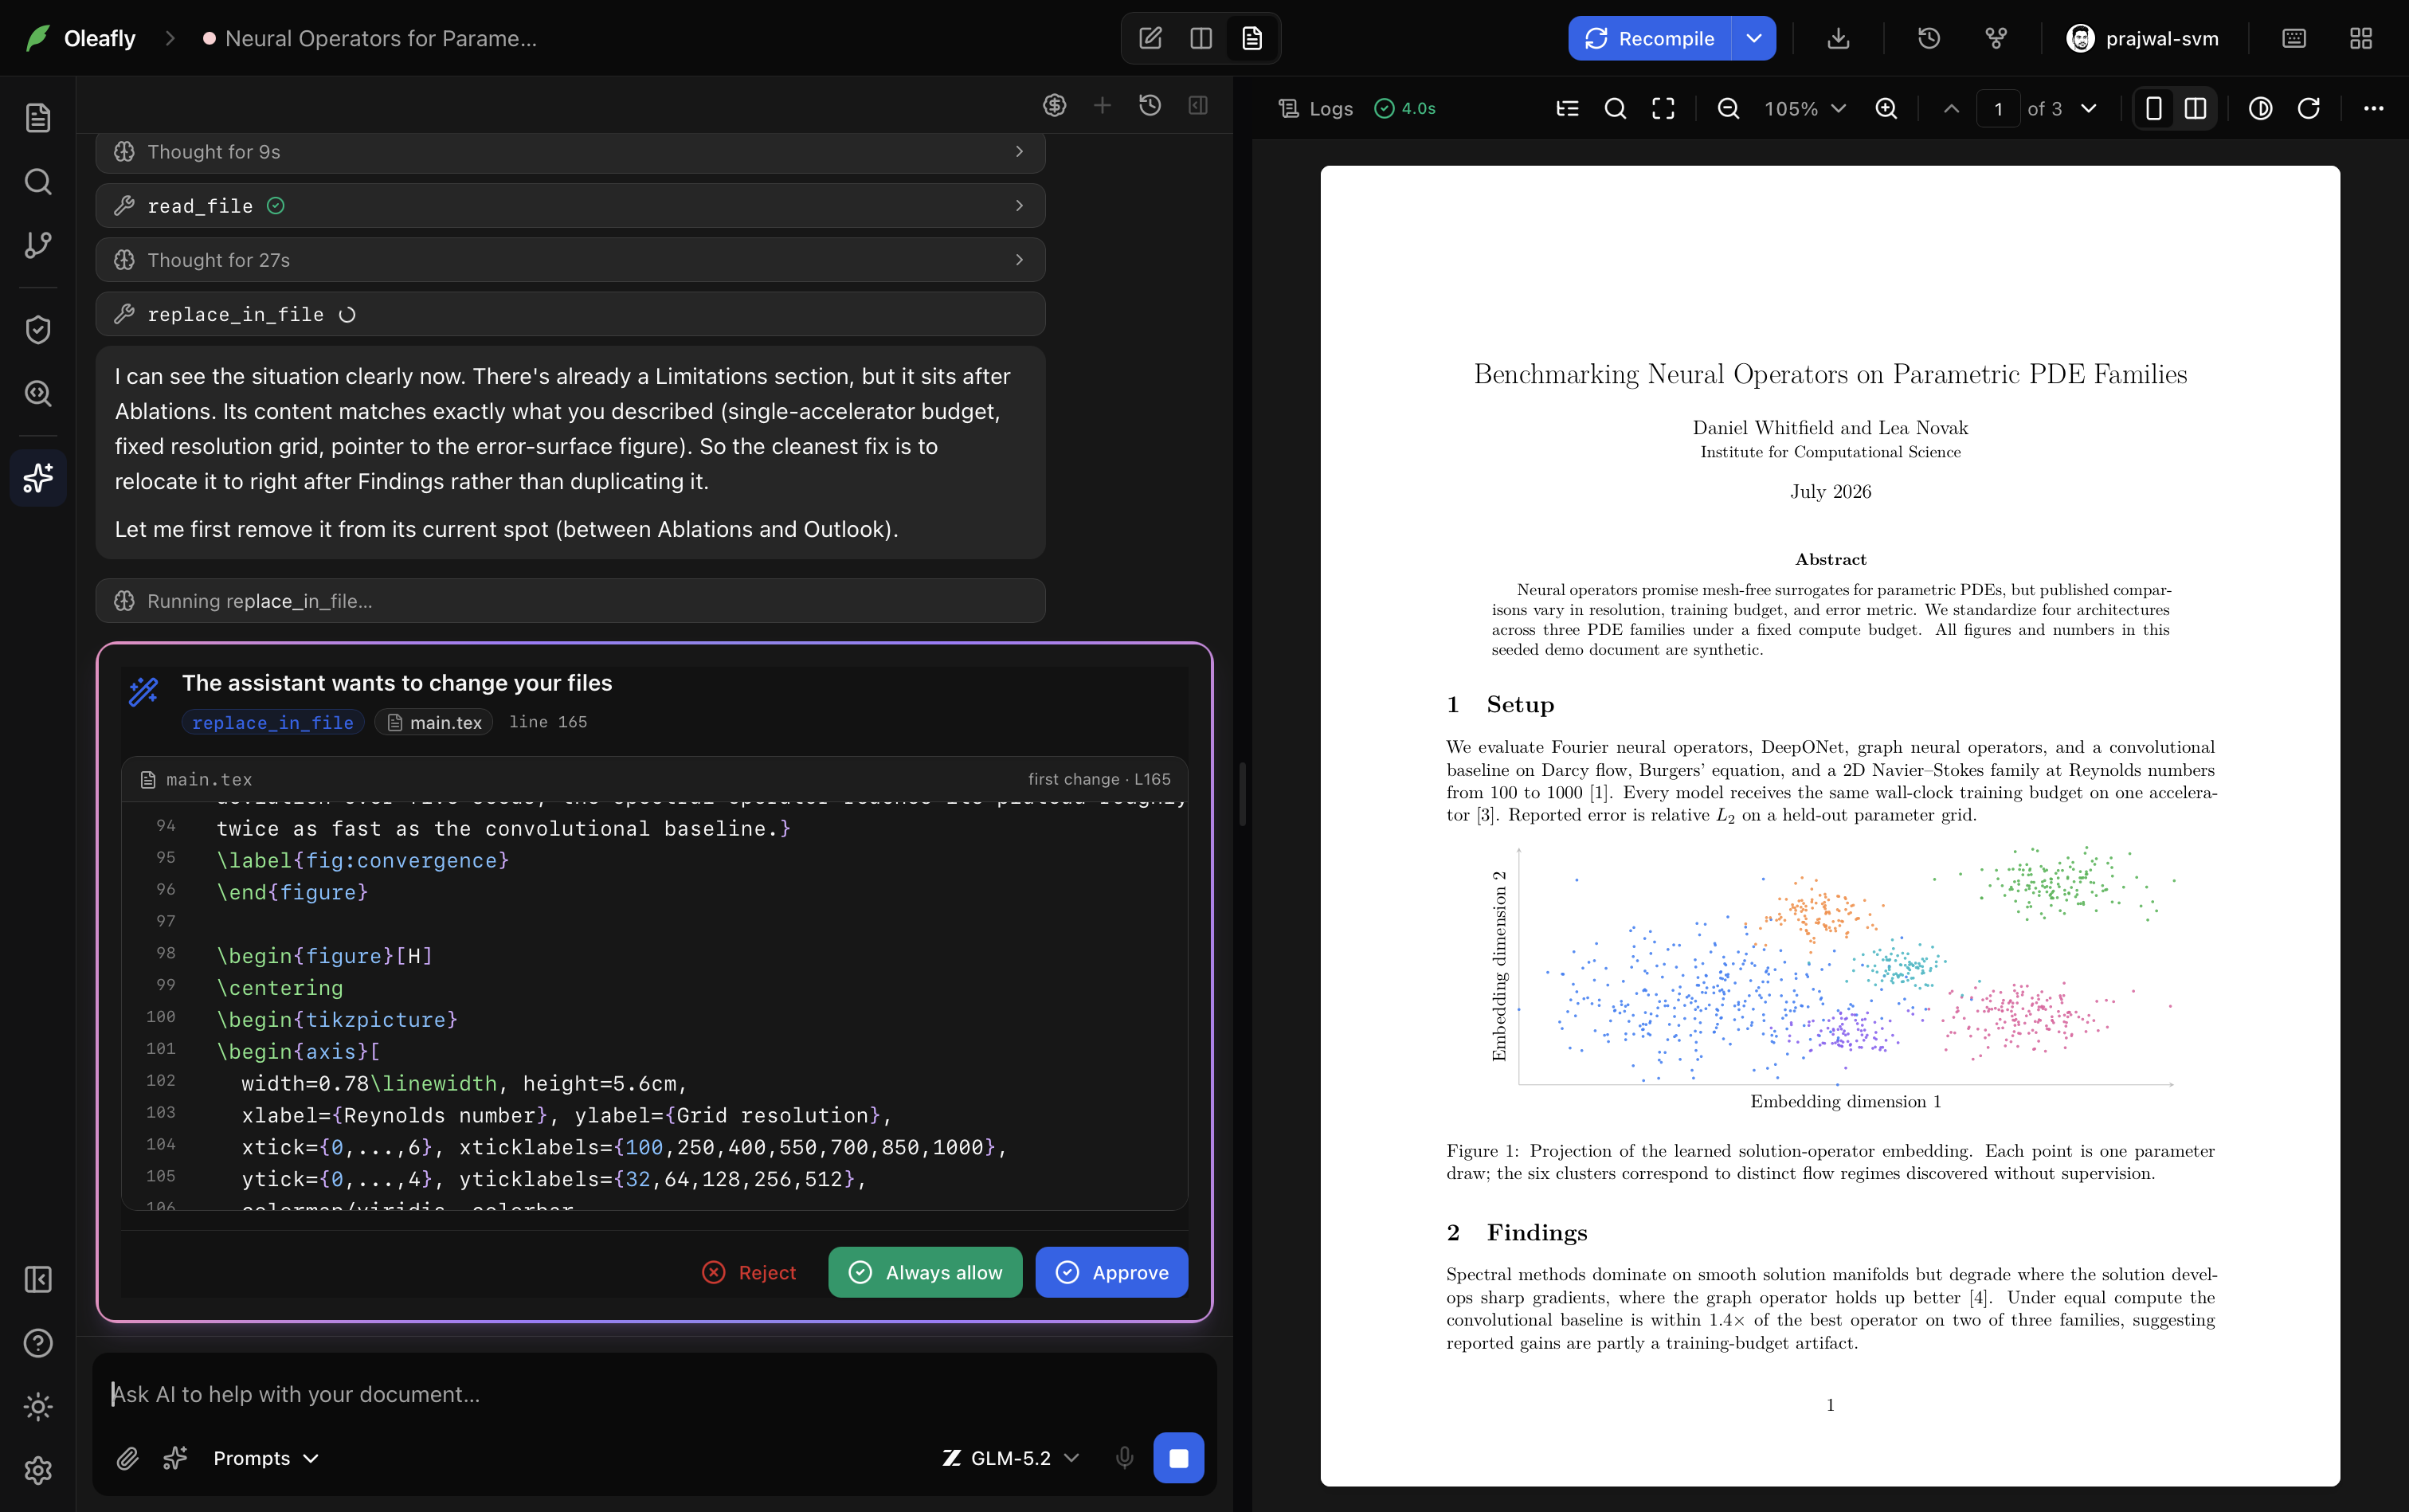
Task: Open the apps grid icon
Action: pyautogui.click(x=2361, y=38)
